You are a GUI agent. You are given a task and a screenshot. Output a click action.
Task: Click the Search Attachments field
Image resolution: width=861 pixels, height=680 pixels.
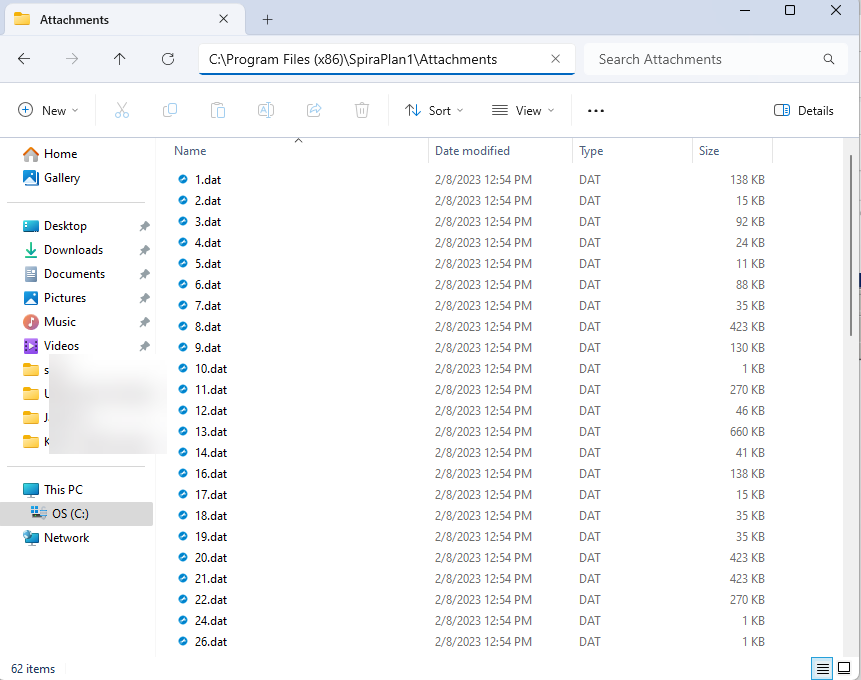point(705,59)
